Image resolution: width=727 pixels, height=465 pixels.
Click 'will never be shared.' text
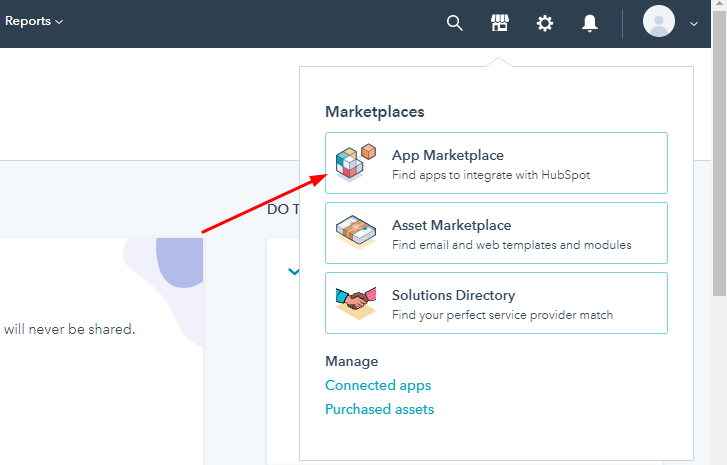[x=70, y=329]
